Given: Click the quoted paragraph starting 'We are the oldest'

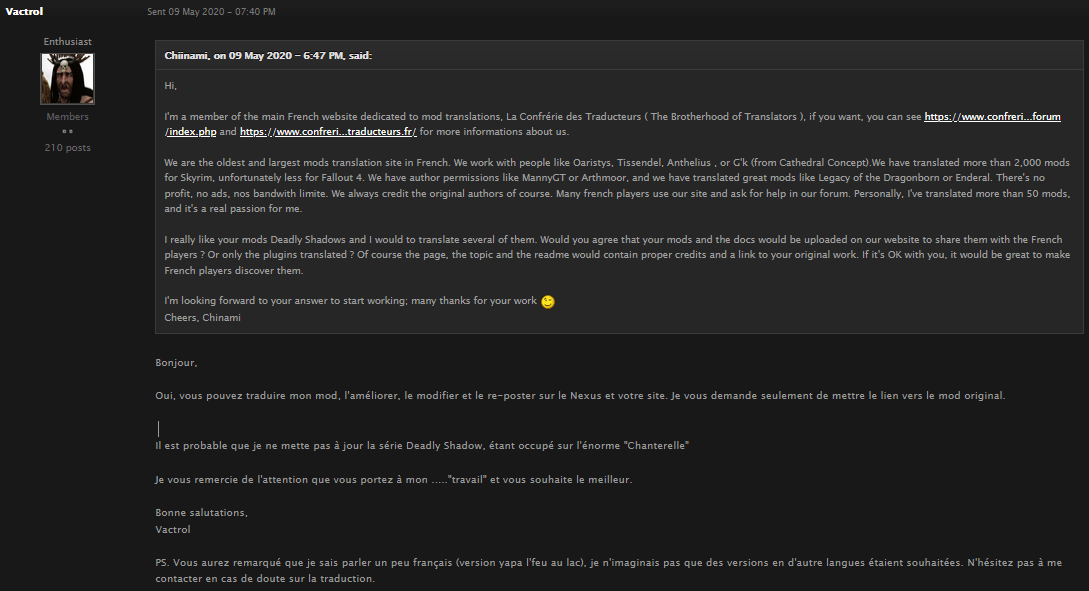Looking at the screenshot, I should [x=620, y=185].
